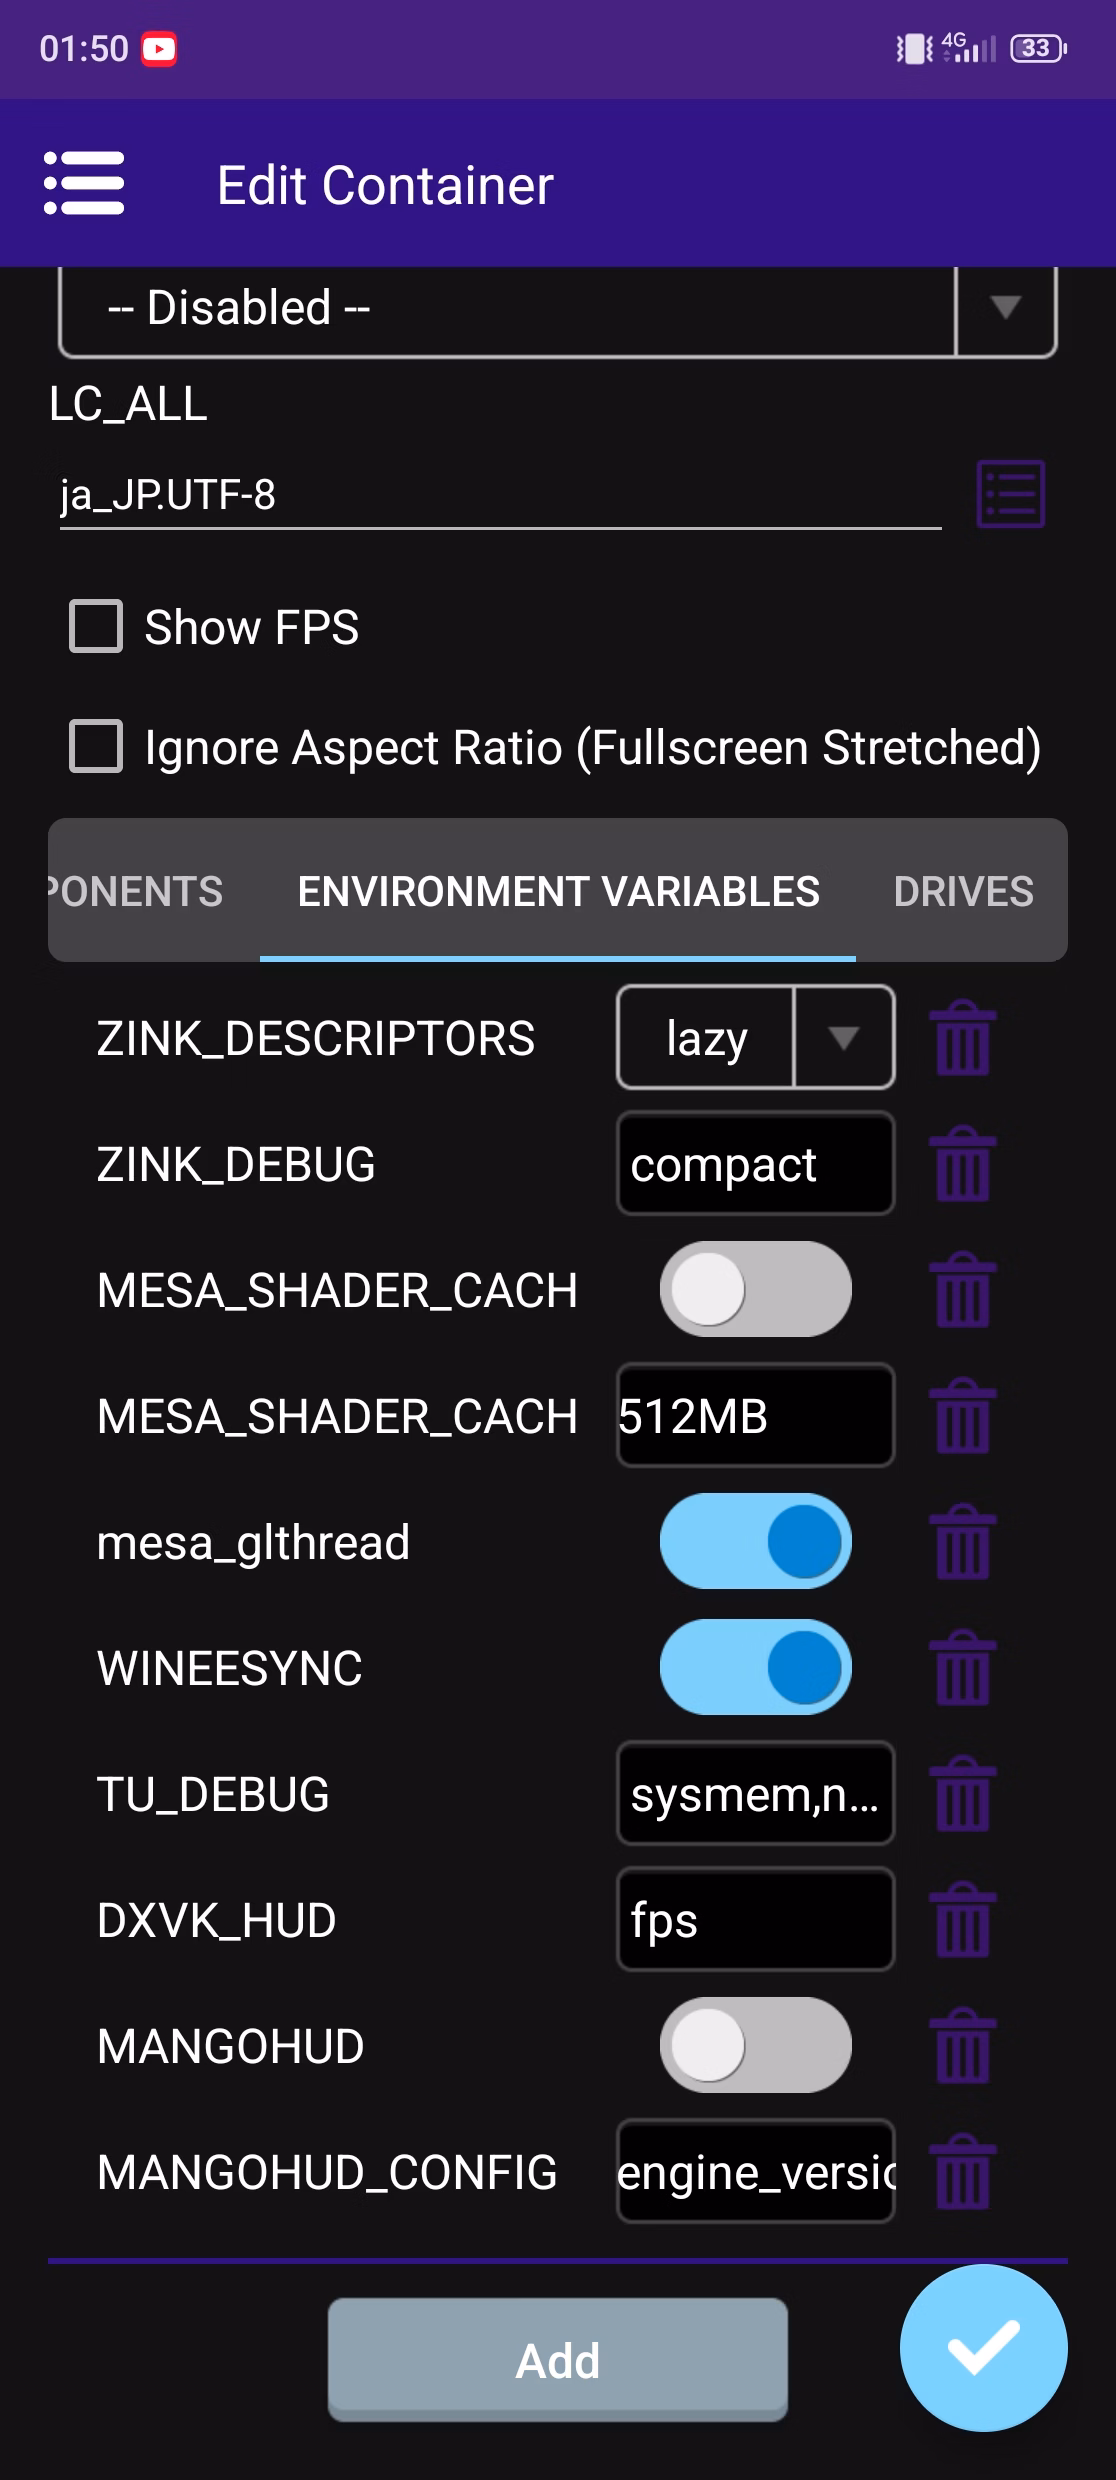The width and height of the screenshot is (1116, 2480).
Task: Select the Environment Variables tab
Action: 558,891
